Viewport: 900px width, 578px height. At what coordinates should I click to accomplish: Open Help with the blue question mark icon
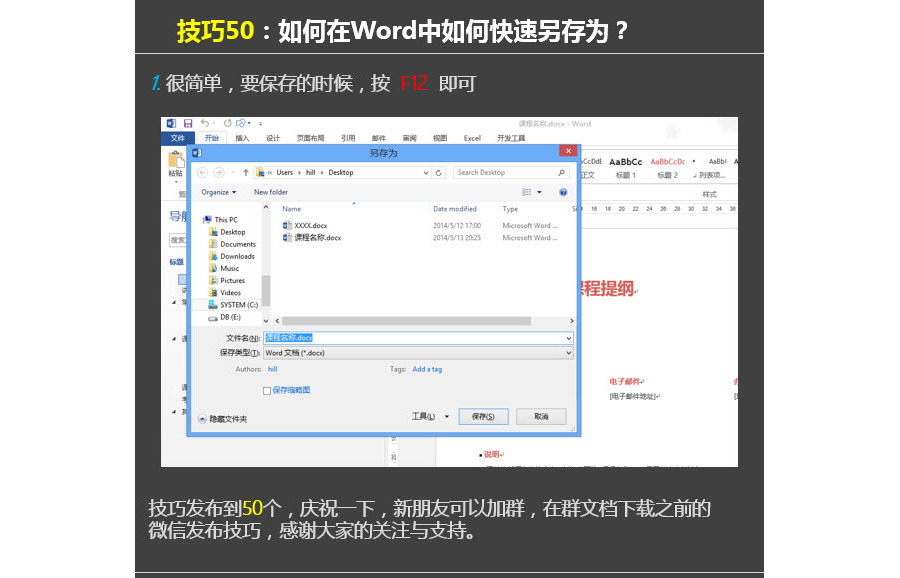(x=563, y=192)
